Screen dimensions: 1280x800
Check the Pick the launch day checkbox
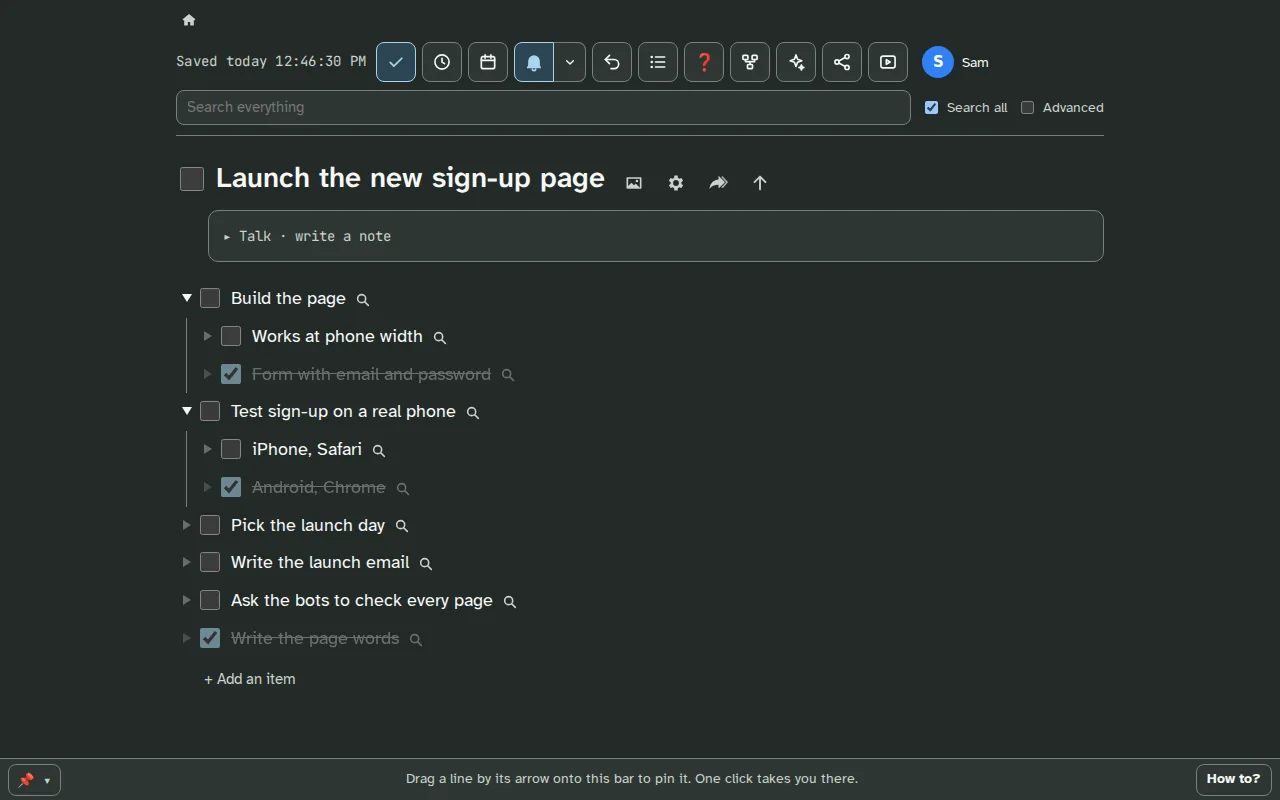click(210, 525)
